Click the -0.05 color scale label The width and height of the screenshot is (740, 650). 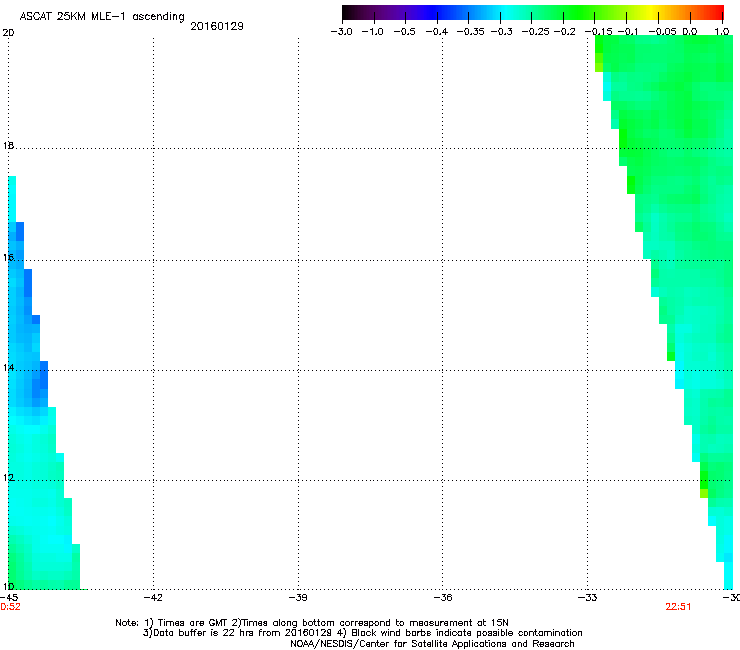pyautogui.click(x=663, y=32)
